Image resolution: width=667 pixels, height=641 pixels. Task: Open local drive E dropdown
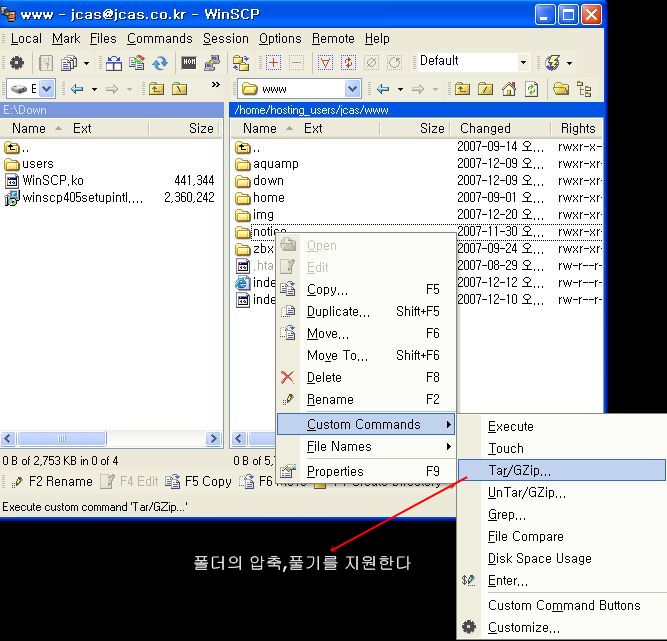46,89
